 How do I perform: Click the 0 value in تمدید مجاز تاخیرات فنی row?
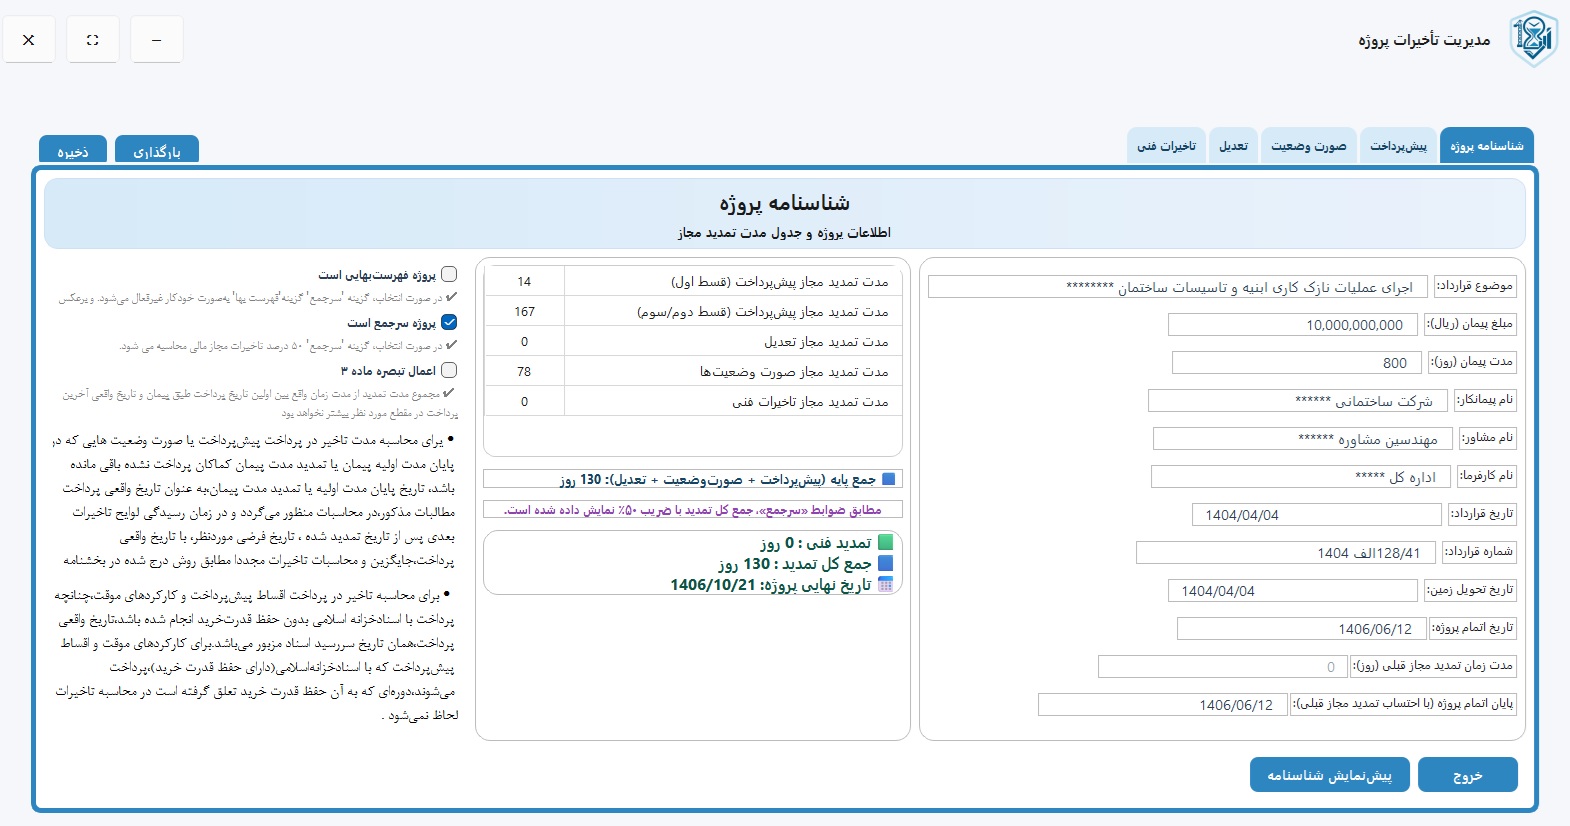(524, 402)
